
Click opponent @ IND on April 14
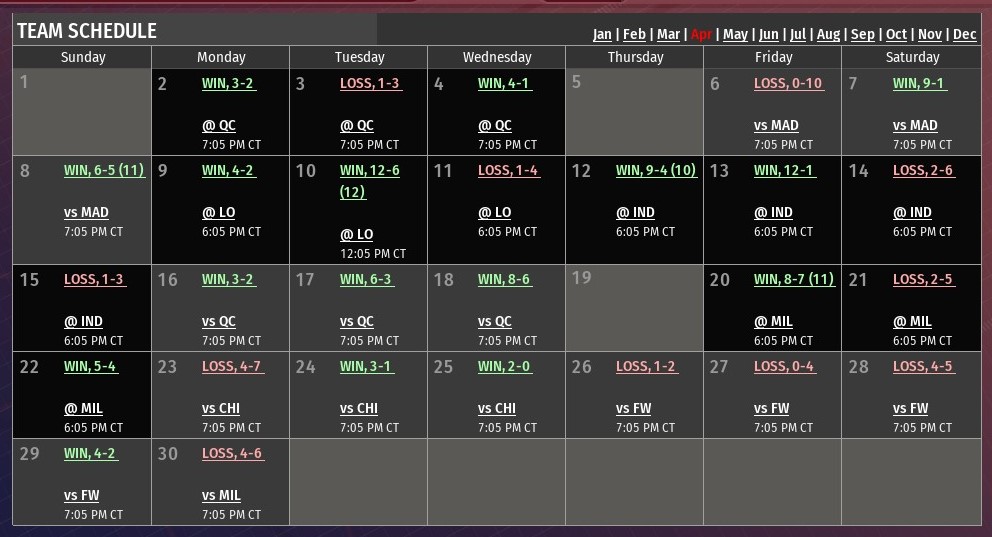[x=912, y=213]
